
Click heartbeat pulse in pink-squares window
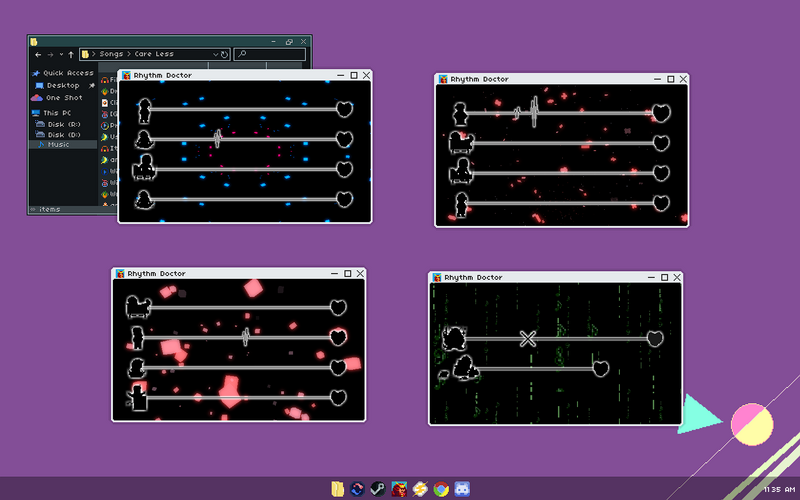(245, 337)
